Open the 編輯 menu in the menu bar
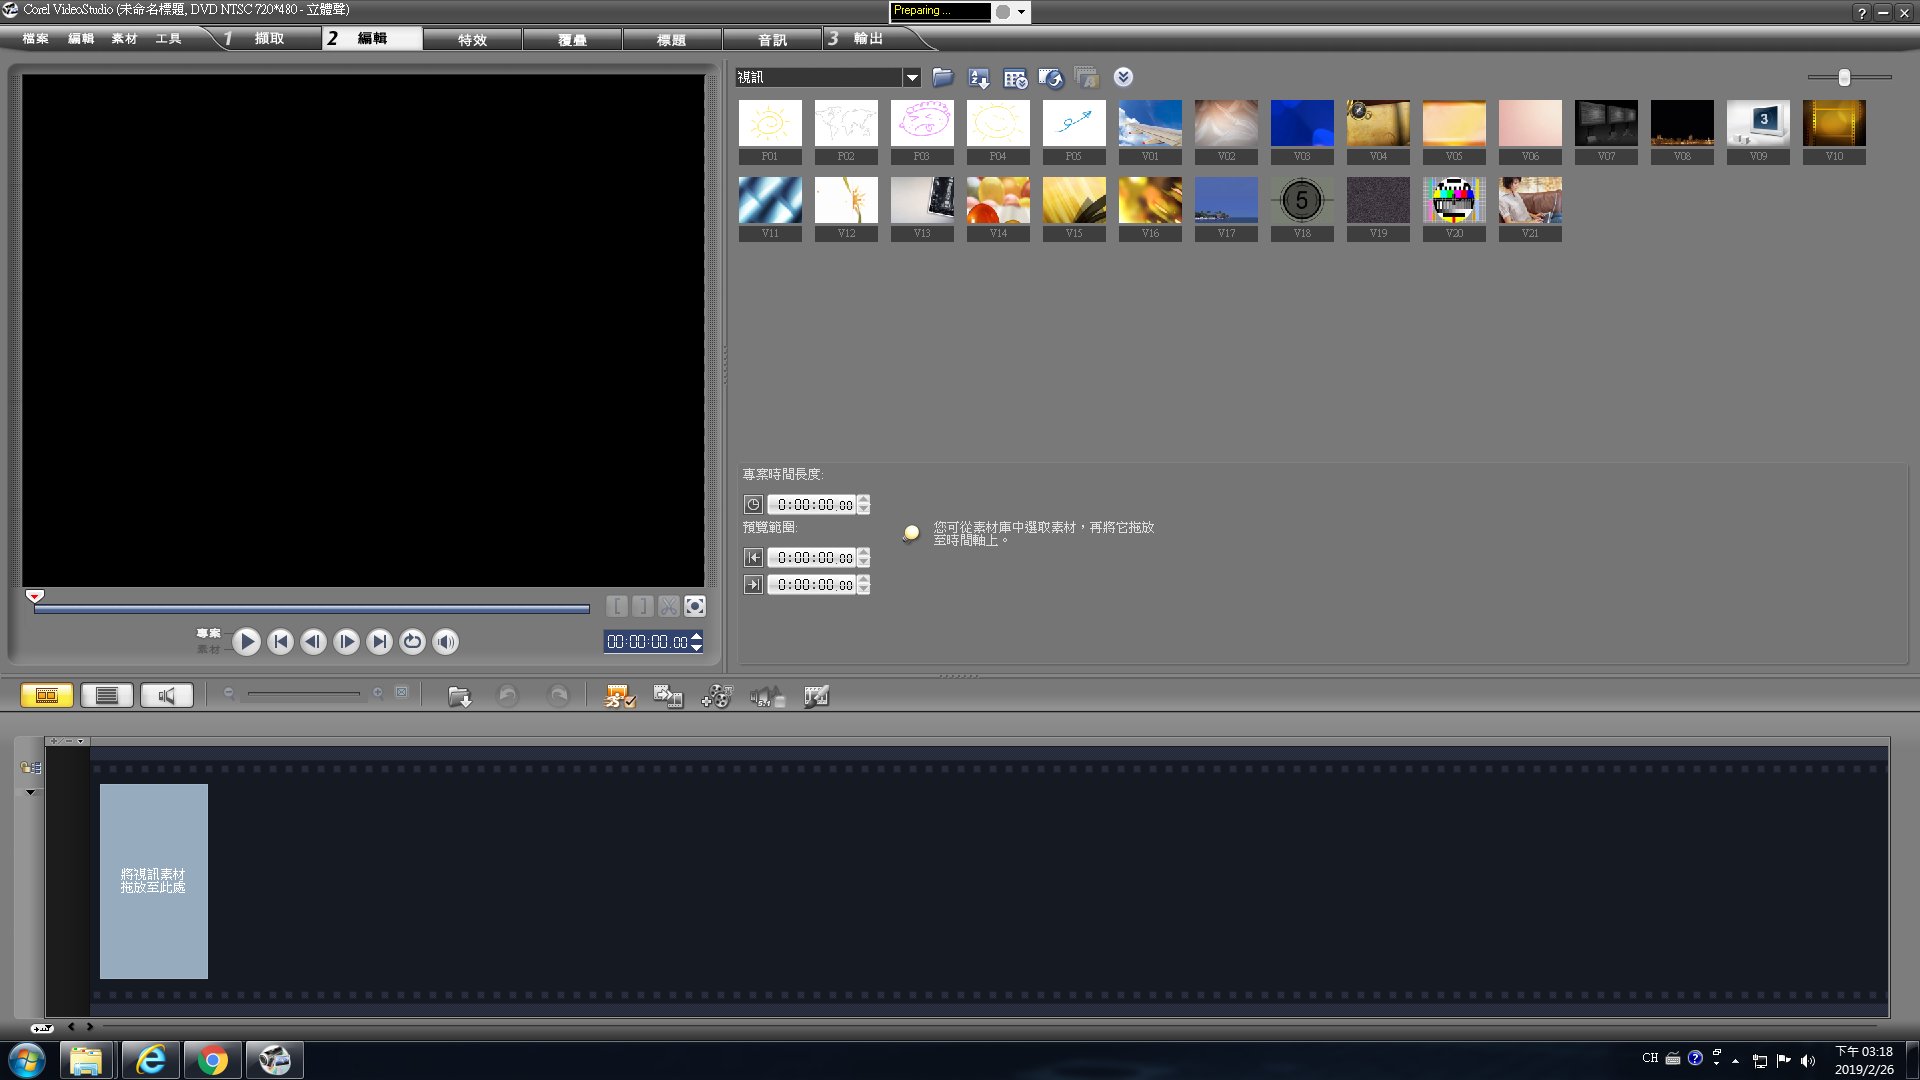The width and height of the screenshot is (1920, 1080). point(81,39)
